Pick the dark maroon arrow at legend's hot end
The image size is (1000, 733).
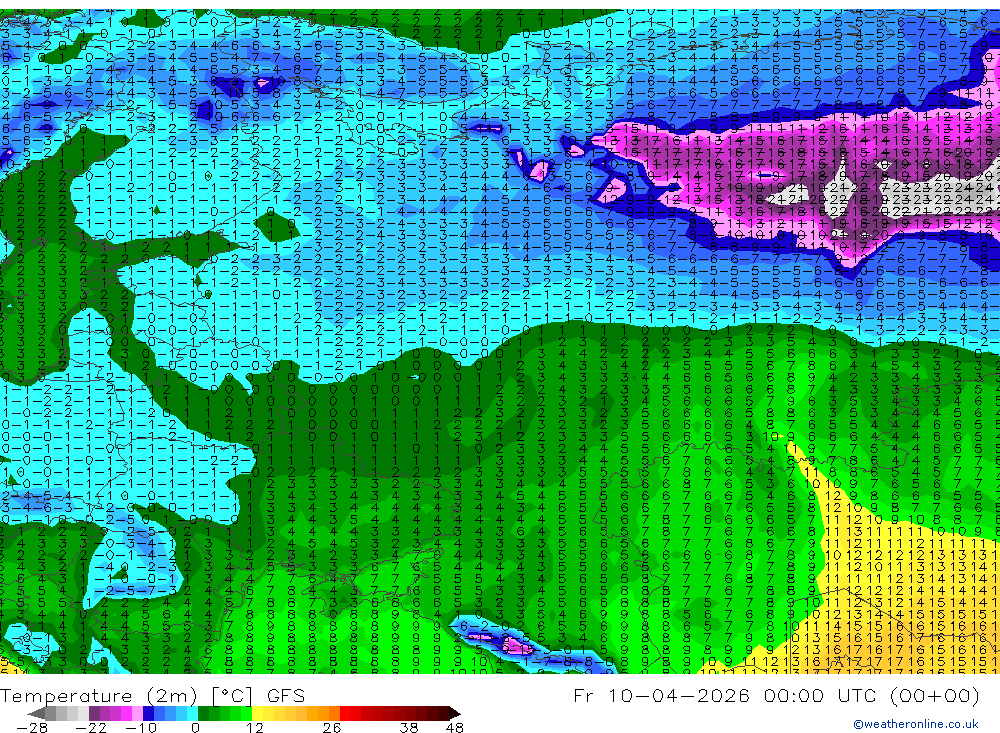pos(454,713)
